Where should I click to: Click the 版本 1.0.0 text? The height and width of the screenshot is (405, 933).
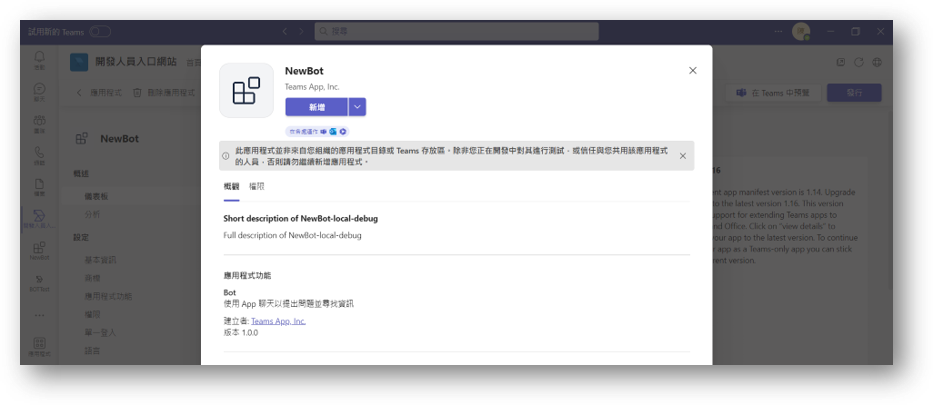pyautogui.click(x=240, y=332)
